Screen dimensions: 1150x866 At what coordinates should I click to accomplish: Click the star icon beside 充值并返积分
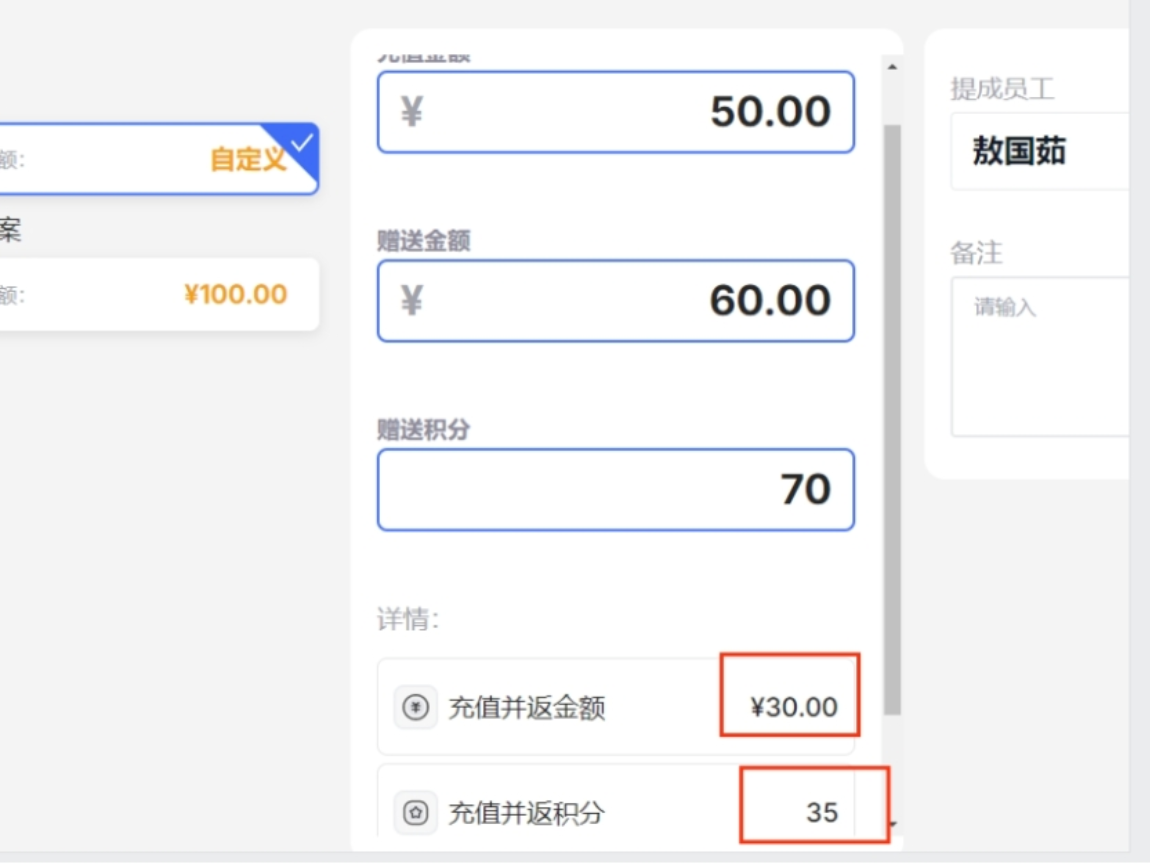(x=415, y=813)
